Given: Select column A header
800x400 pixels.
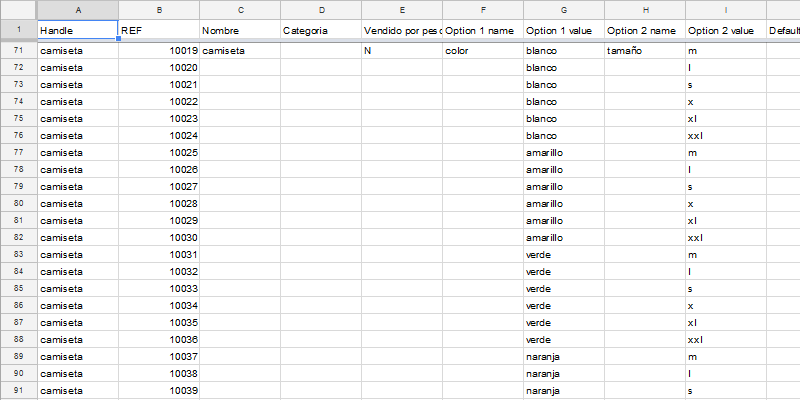Looking at the screenshot, I should click(78, 10).
